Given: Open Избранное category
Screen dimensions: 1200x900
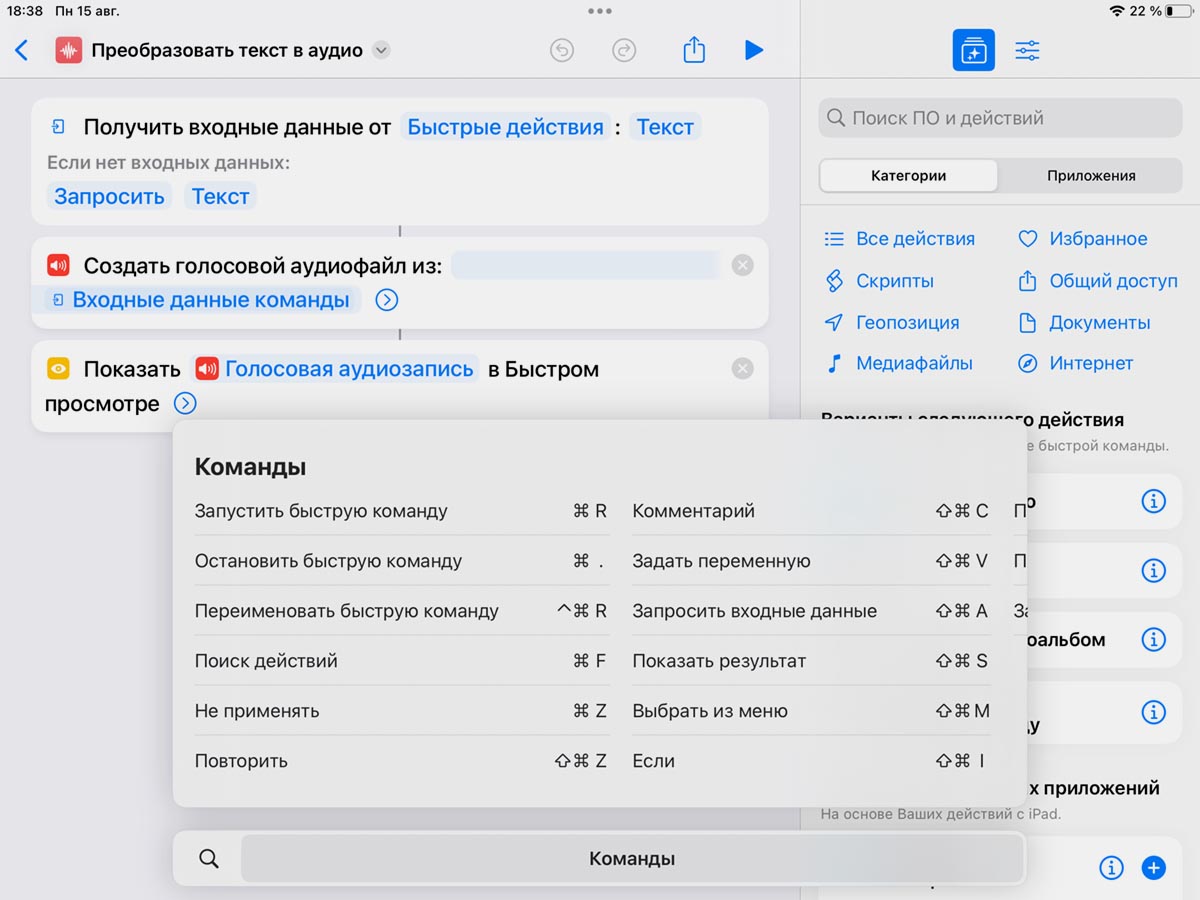Looking at the screenshot, I should point(1082,239).
